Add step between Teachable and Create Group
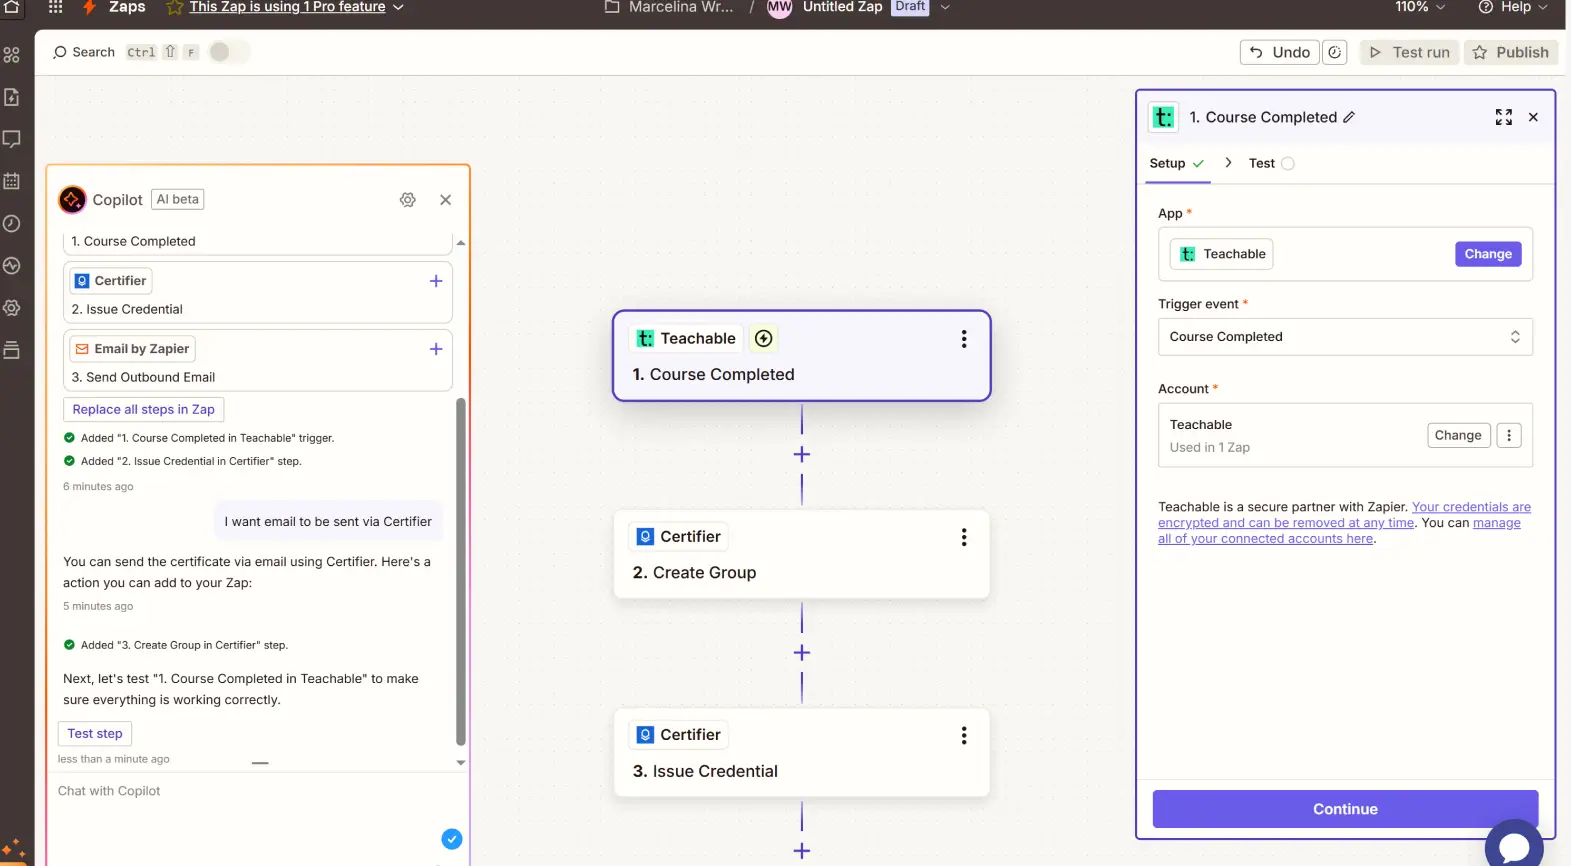 802,455
